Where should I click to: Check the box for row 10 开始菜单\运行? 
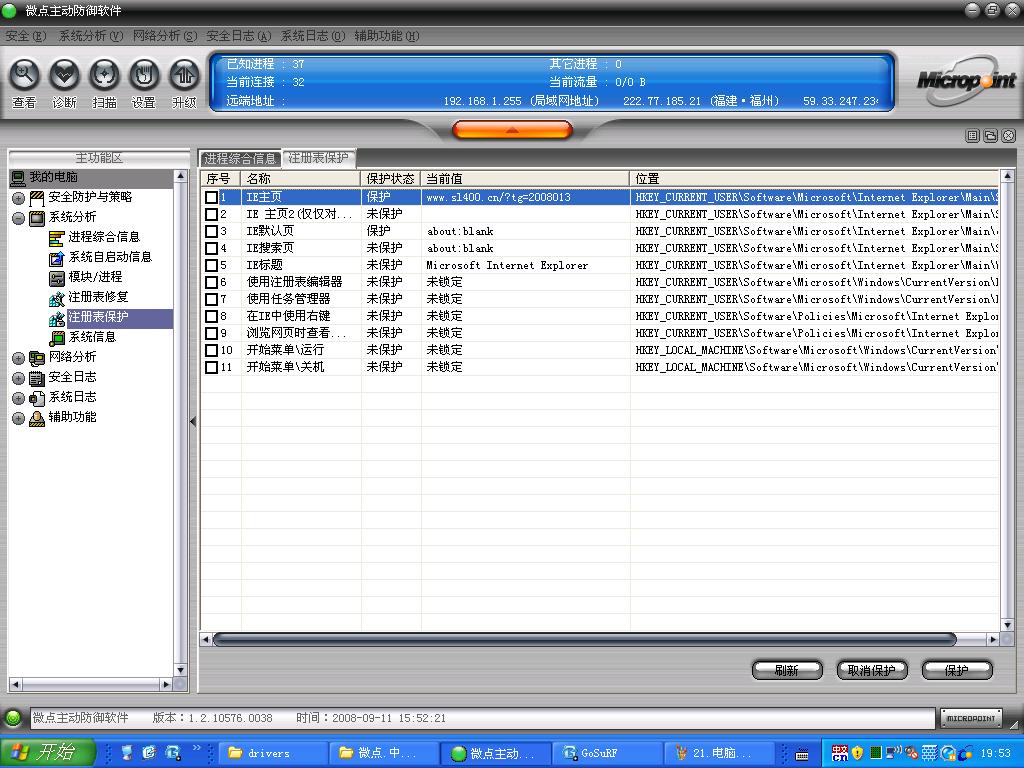click(x=212, y=350)
